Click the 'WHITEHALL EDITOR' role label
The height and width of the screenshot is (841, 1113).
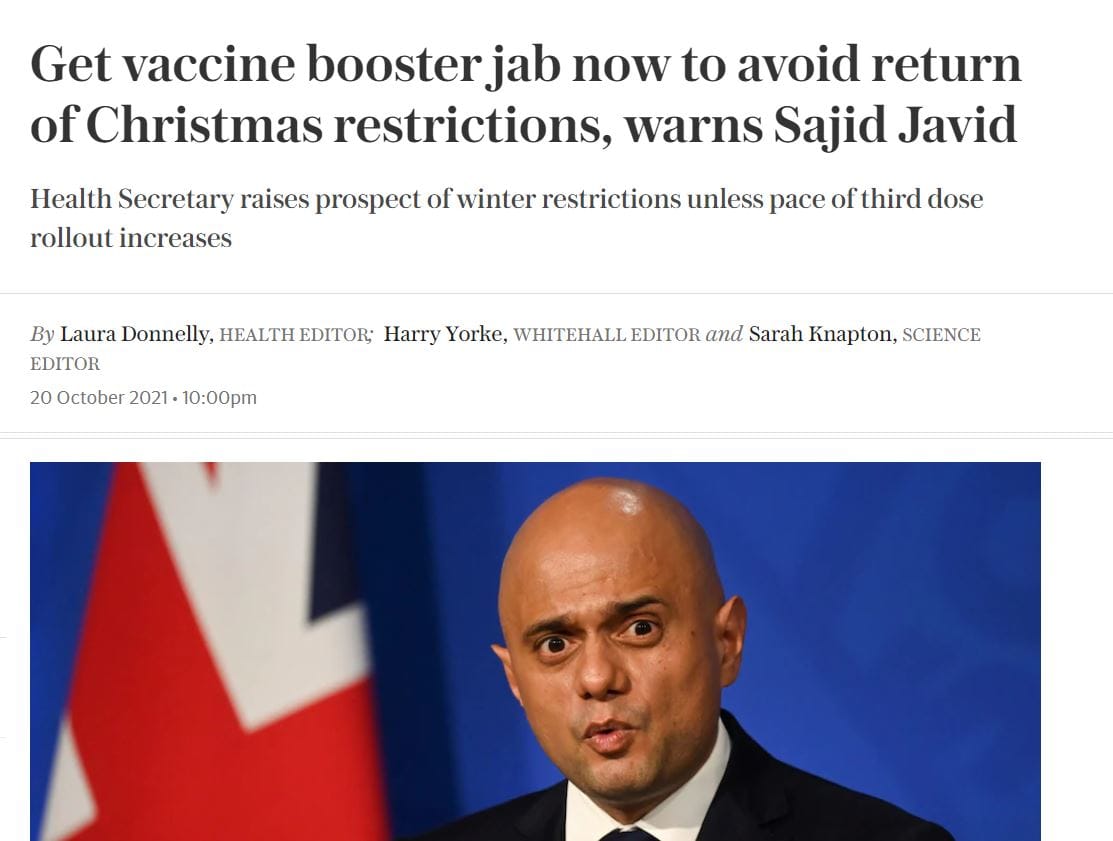607,335
